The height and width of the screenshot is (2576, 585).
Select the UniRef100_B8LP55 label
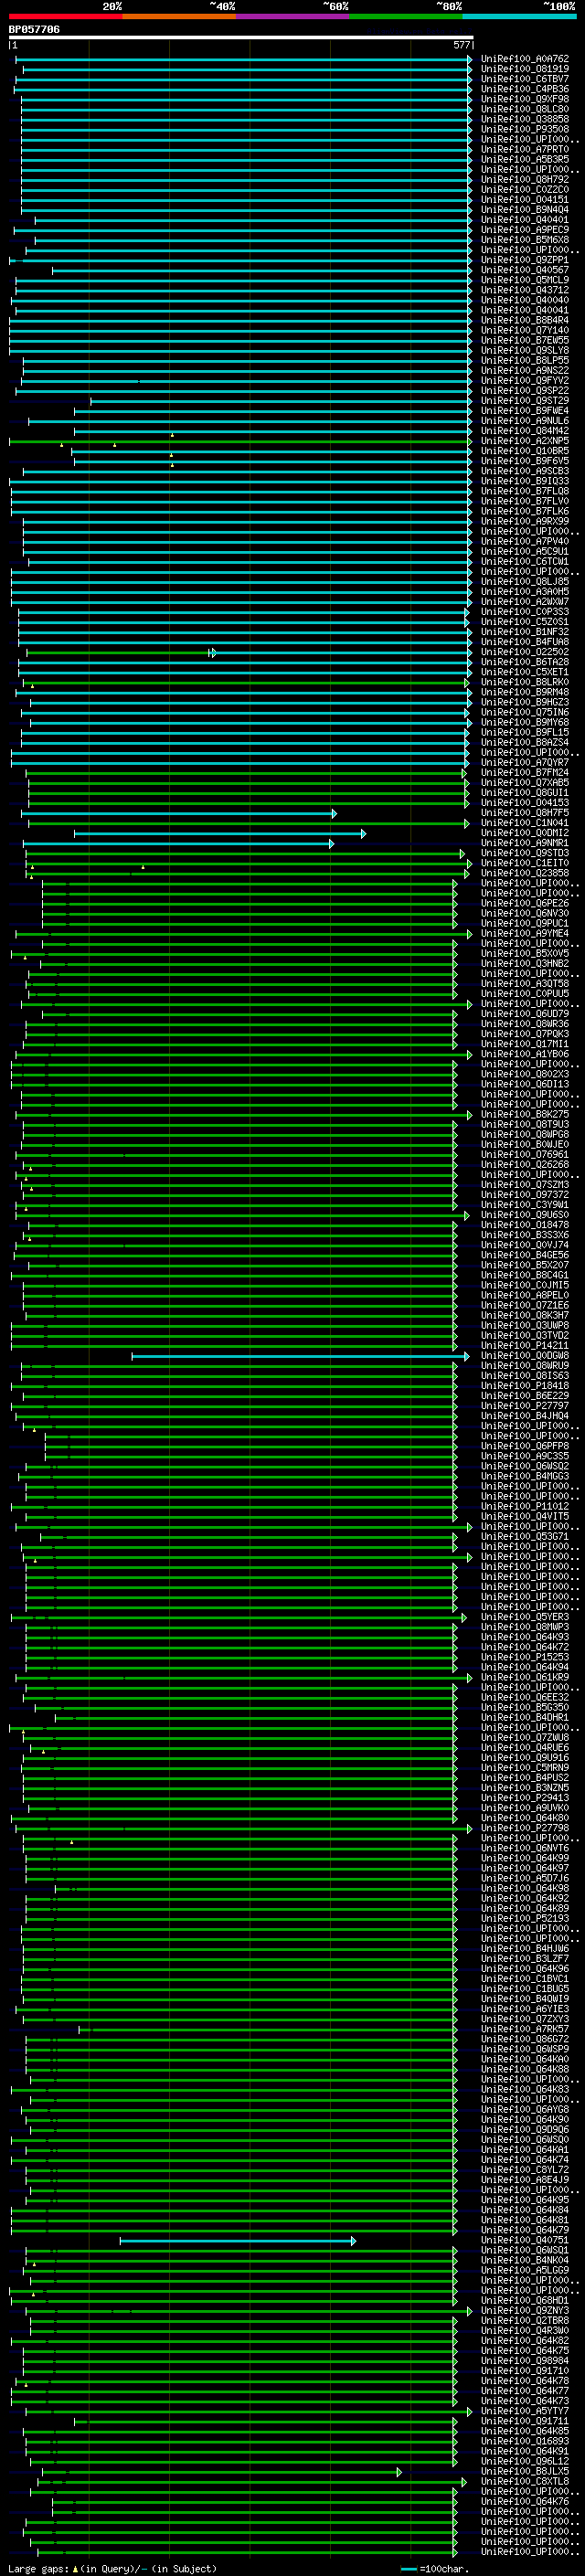[x=525, y=360]
